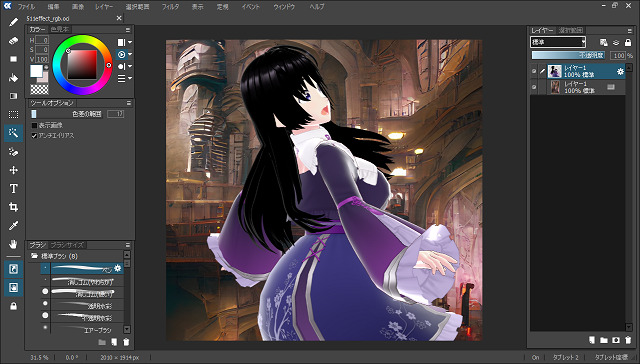Screen dimensions: 640x364
Task: Close the S1seffect_rgb document tab
Action: point(119,18)
